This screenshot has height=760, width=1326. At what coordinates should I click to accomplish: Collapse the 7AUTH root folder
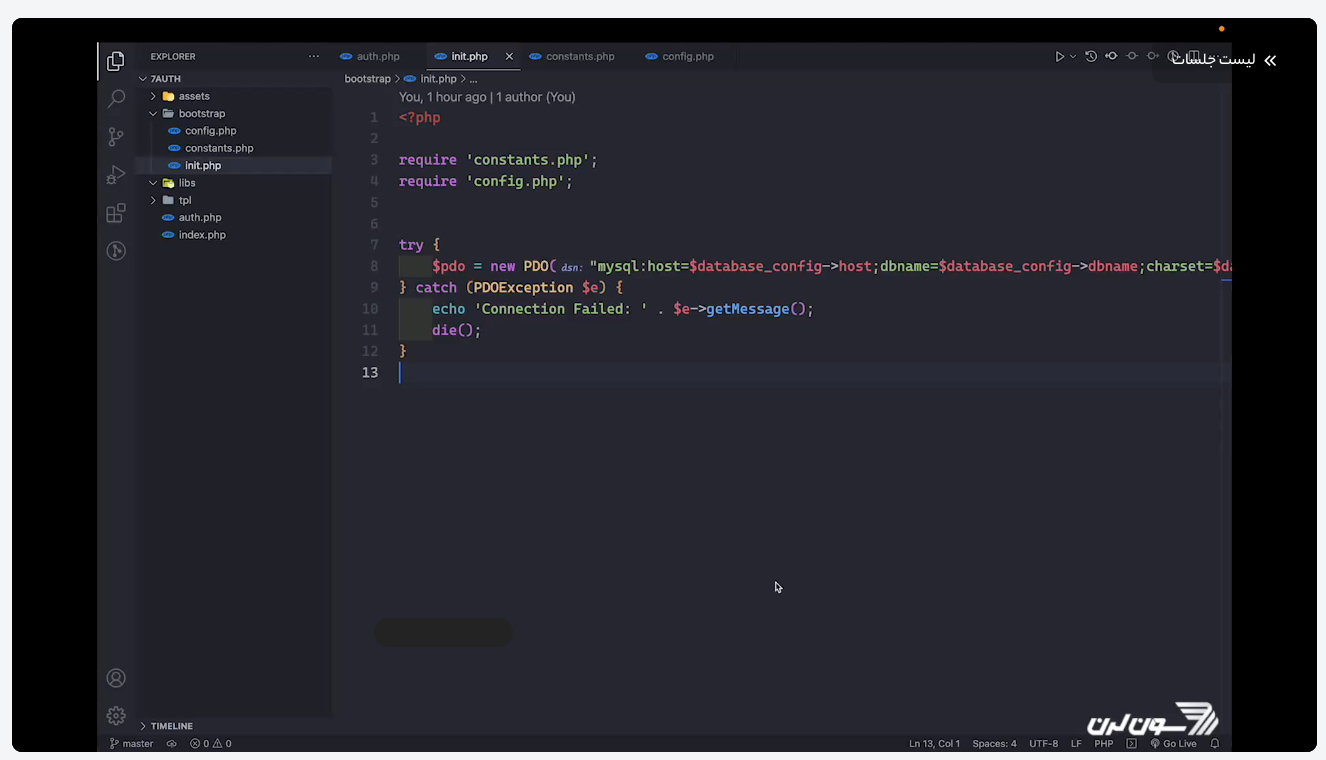click(143, 79)
